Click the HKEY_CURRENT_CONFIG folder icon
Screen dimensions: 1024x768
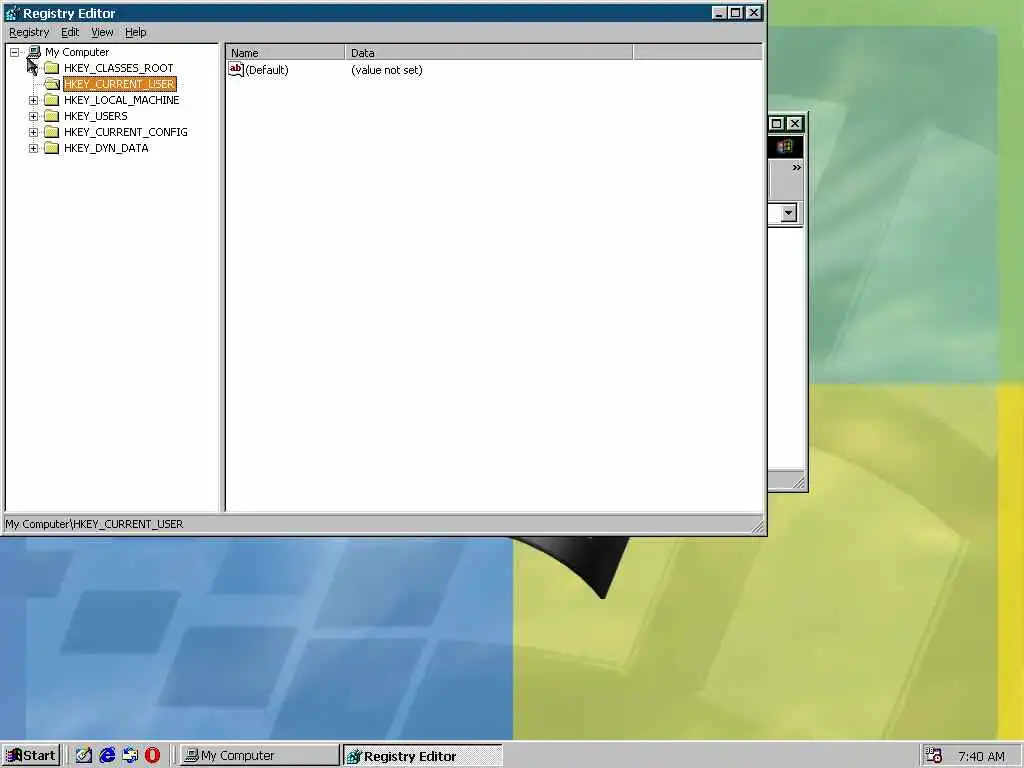(52, 132)
